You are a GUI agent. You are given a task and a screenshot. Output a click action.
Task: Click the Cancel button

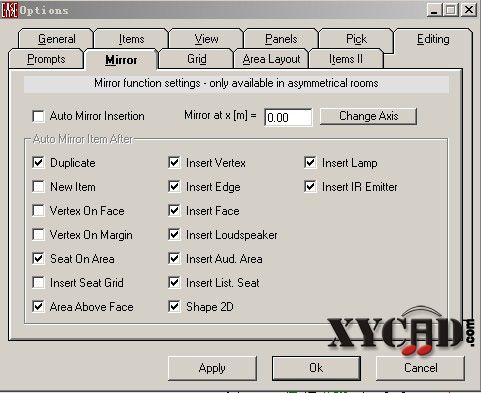420,368
